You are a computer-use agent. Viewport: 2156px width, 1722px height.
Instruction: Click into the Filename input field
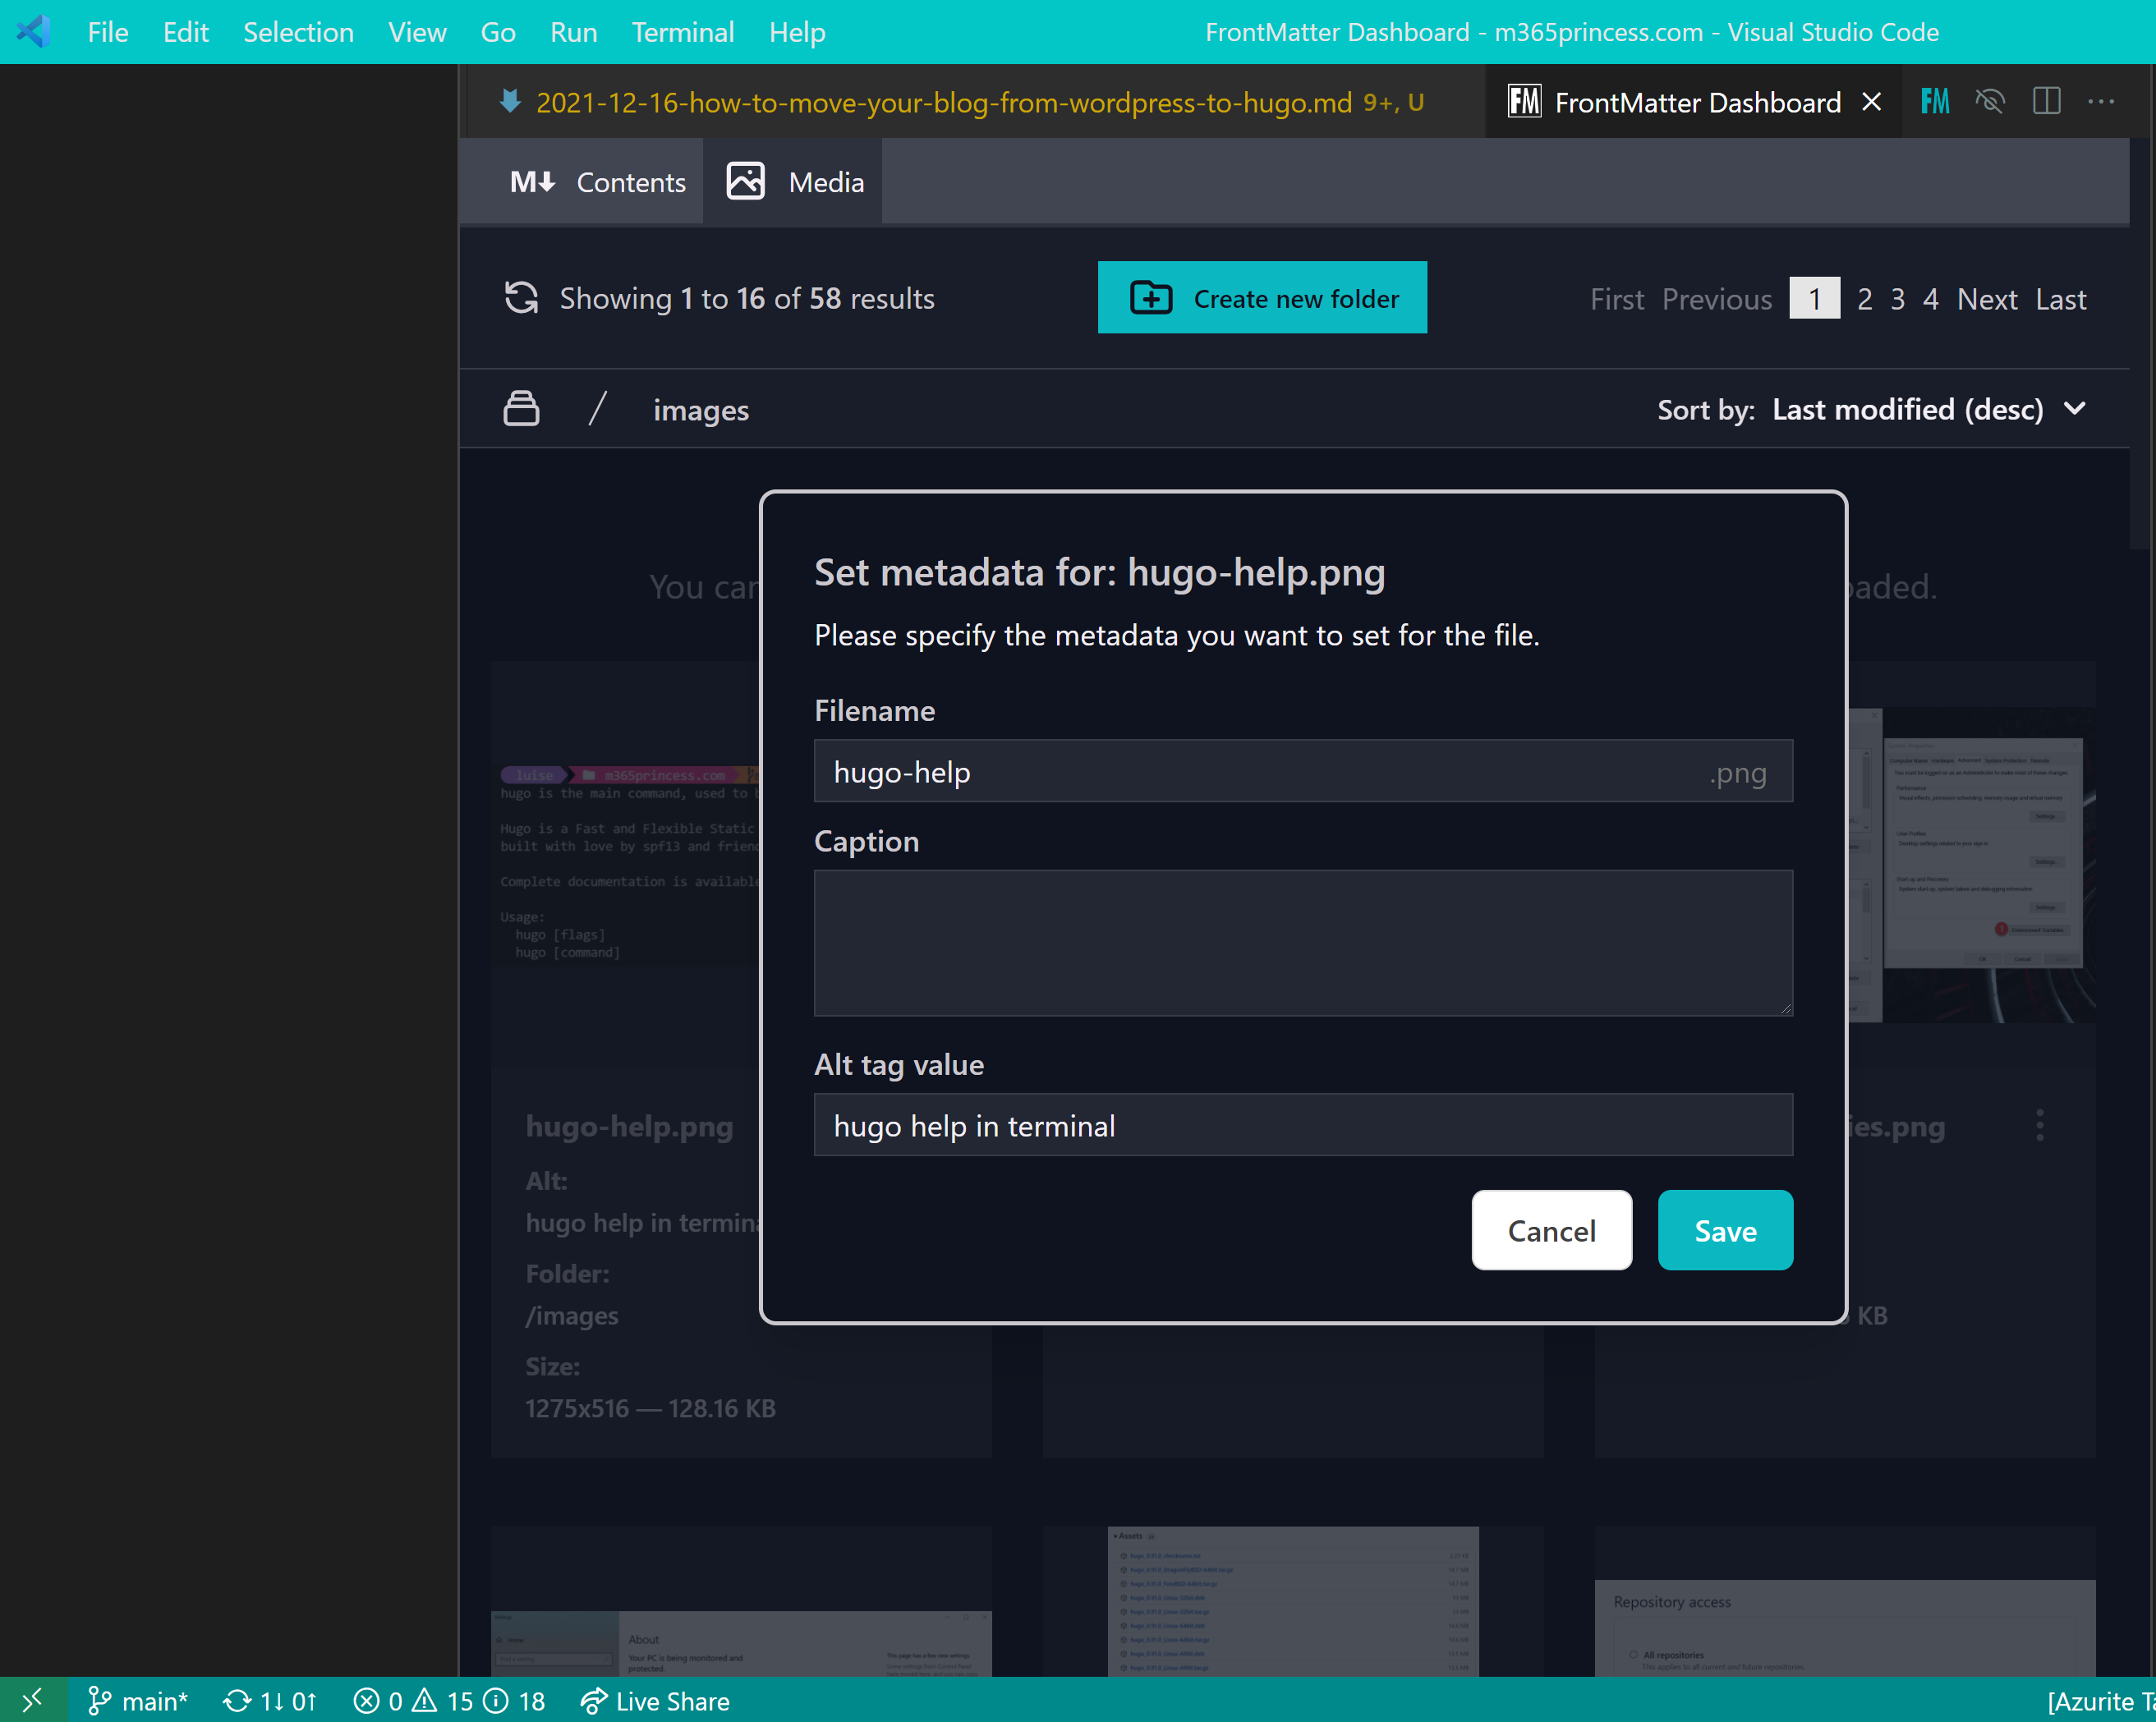(x=1303, y=771)
